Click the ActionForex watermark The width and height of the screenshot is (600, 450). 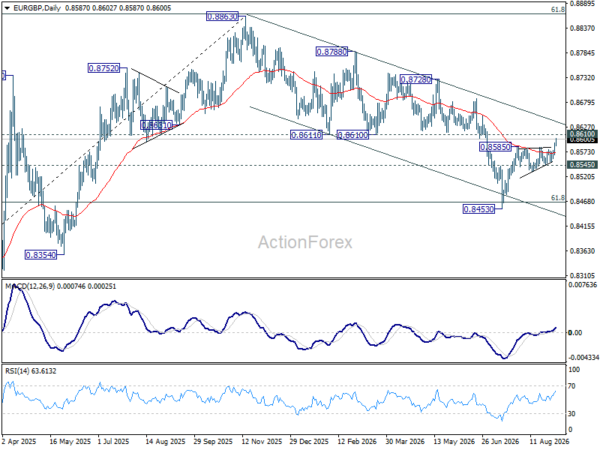pyautogui.click(x=305, y=242)
